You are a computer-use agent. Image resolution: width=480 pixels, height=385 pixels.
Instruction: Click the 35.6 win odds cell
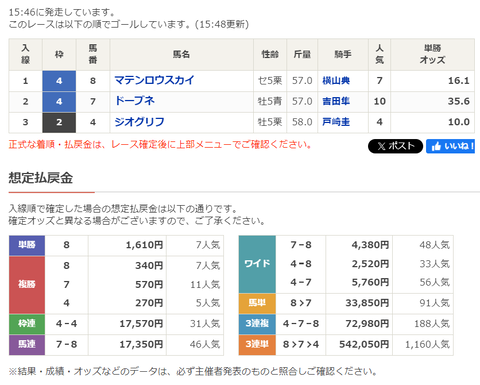(432, 101)
